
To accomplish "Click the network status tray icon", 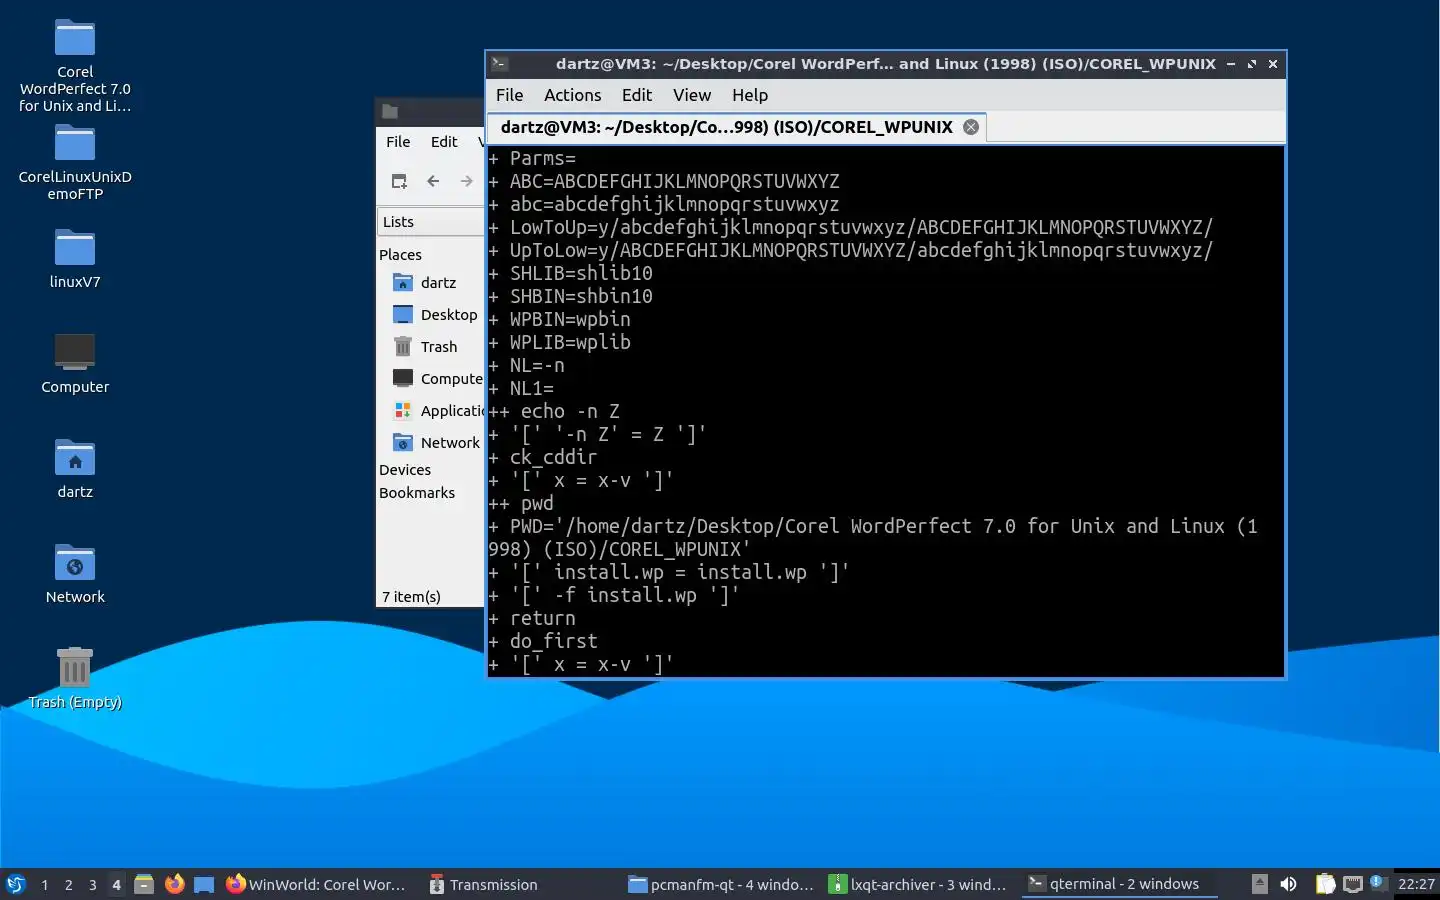I will (x=1353, y=884).
